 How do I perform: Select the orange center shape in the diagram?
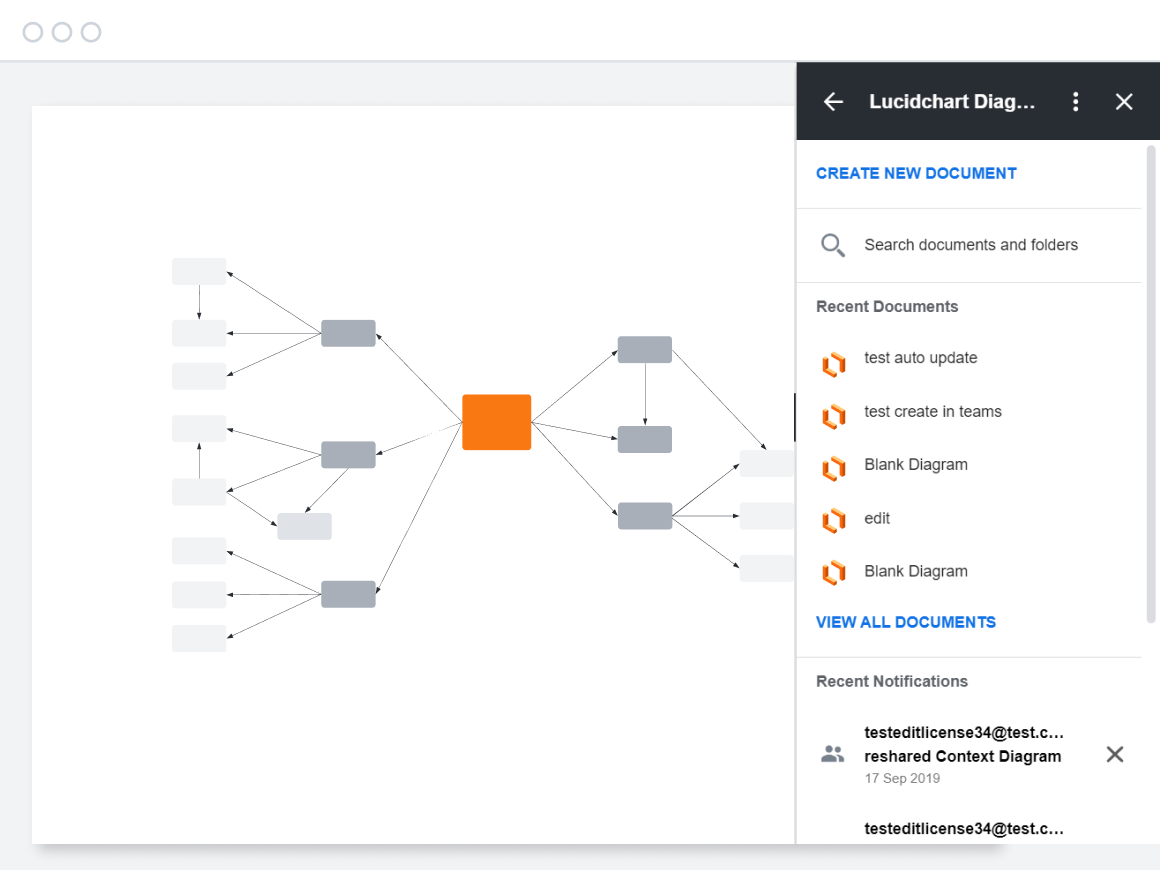point(496,422)
